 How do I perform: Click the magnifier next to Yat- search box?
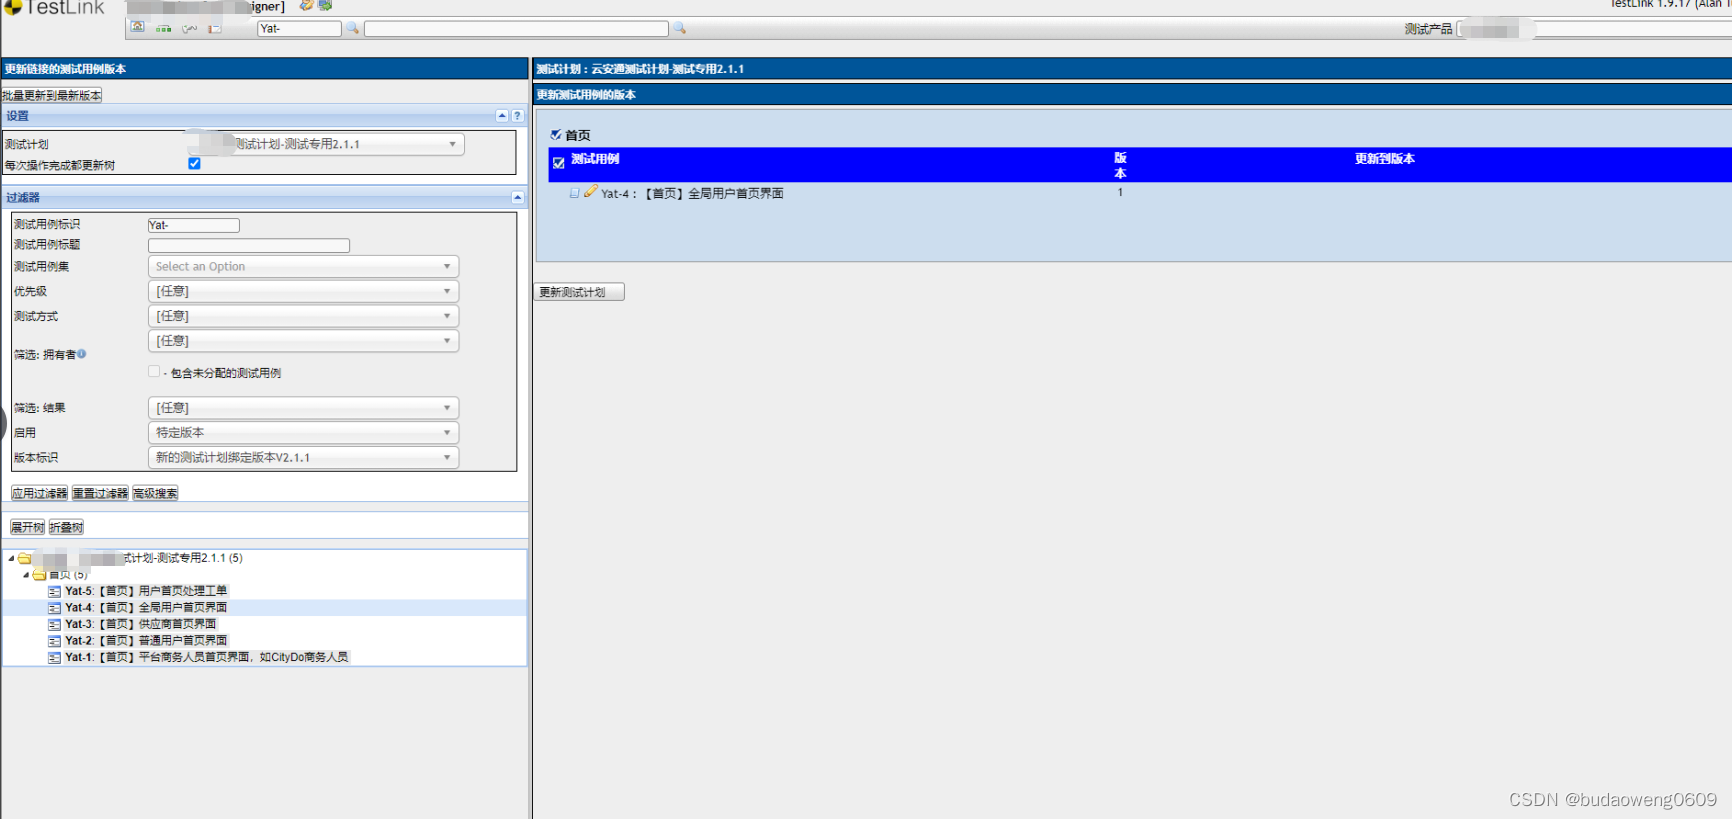[x=352, y=28]
